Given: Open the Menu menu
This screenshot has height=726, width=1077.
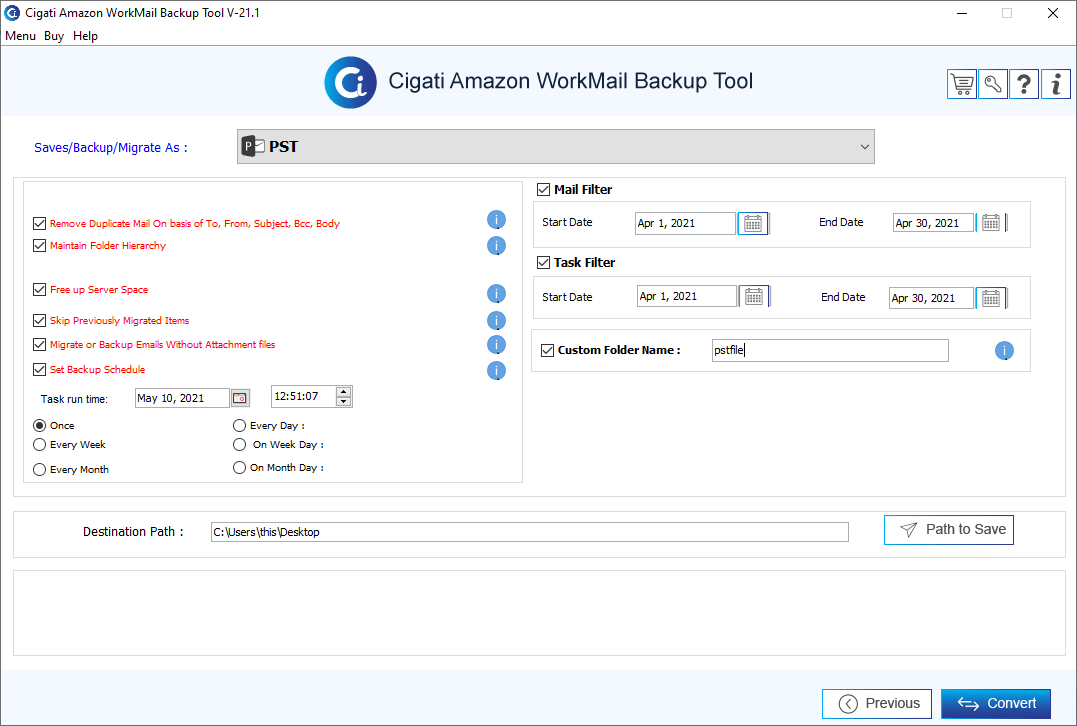Looking at the screenshot, I should [20, 36].
